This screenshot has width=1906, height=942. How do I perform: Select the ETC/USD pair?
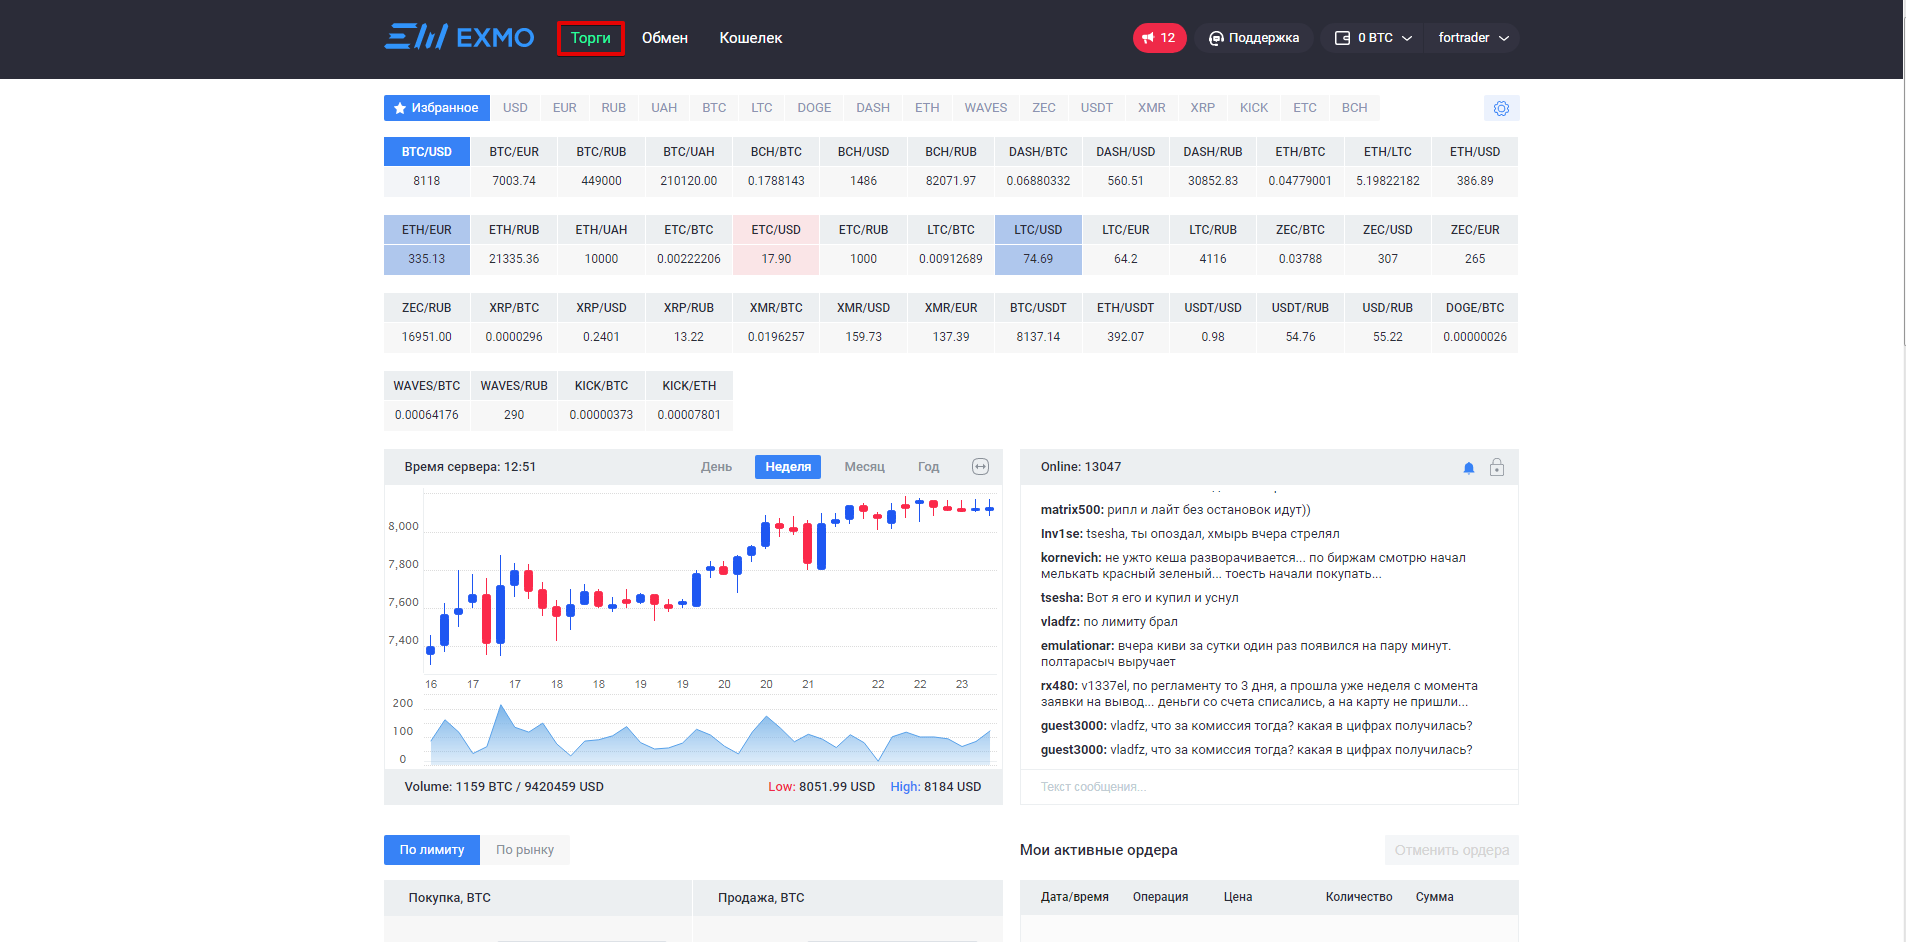tap(776, 230)
